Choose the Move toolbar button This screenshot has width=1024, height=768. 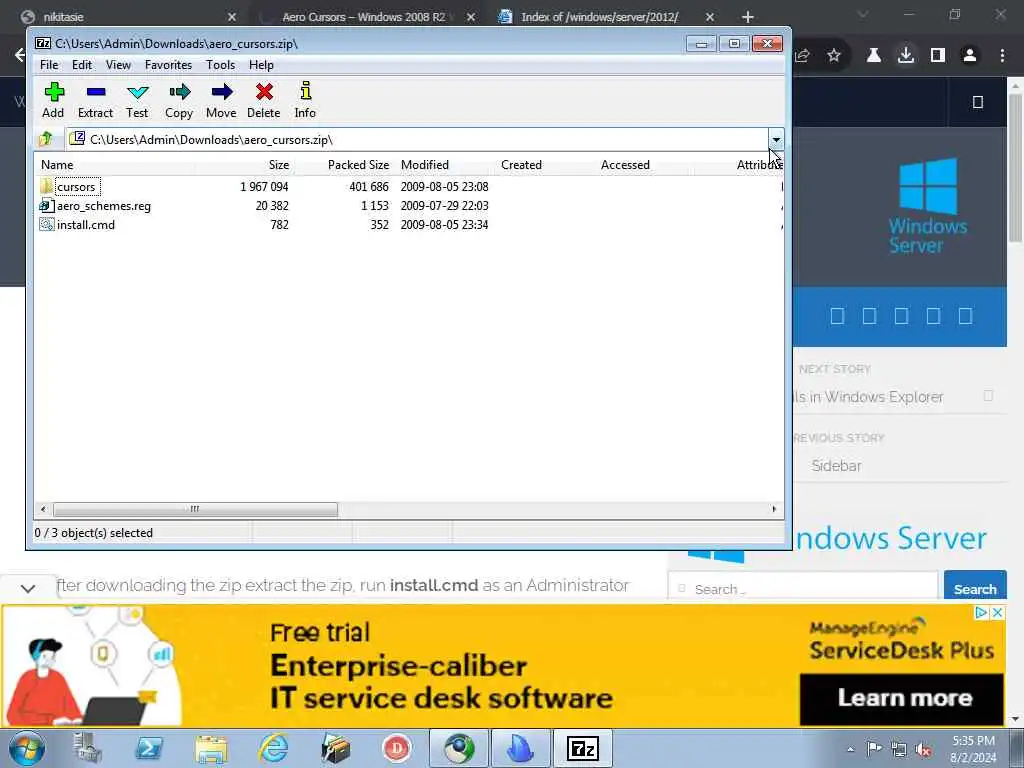(x=221, y=100)
